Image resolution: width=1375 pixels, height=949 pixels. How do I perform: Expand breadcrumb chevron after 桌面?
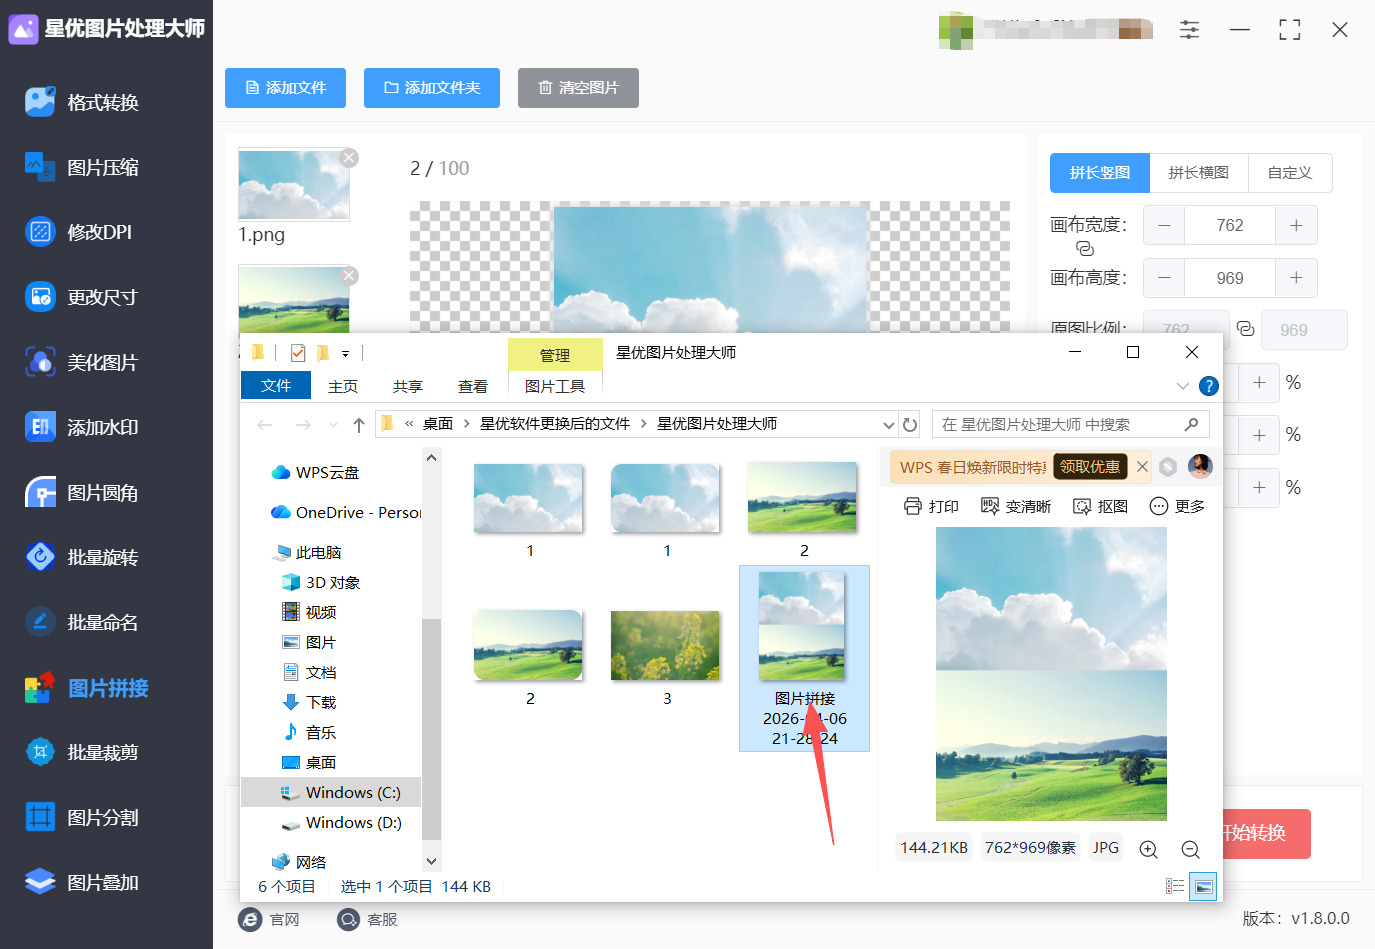[x=467, y=424]
